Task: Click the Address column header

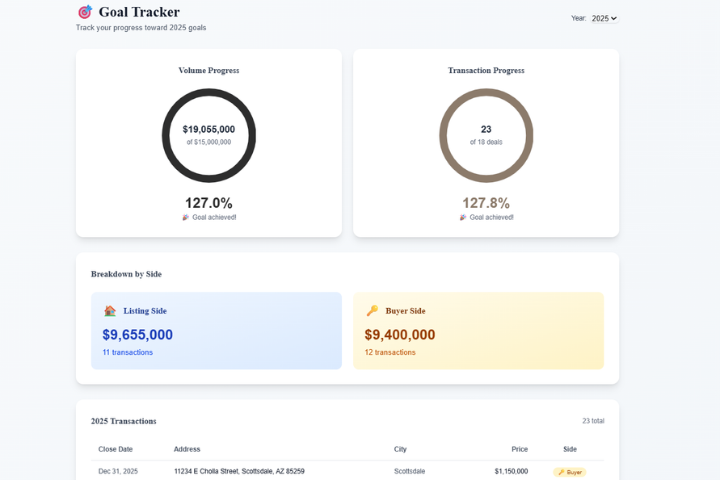Action: click(x=187, y=449)
